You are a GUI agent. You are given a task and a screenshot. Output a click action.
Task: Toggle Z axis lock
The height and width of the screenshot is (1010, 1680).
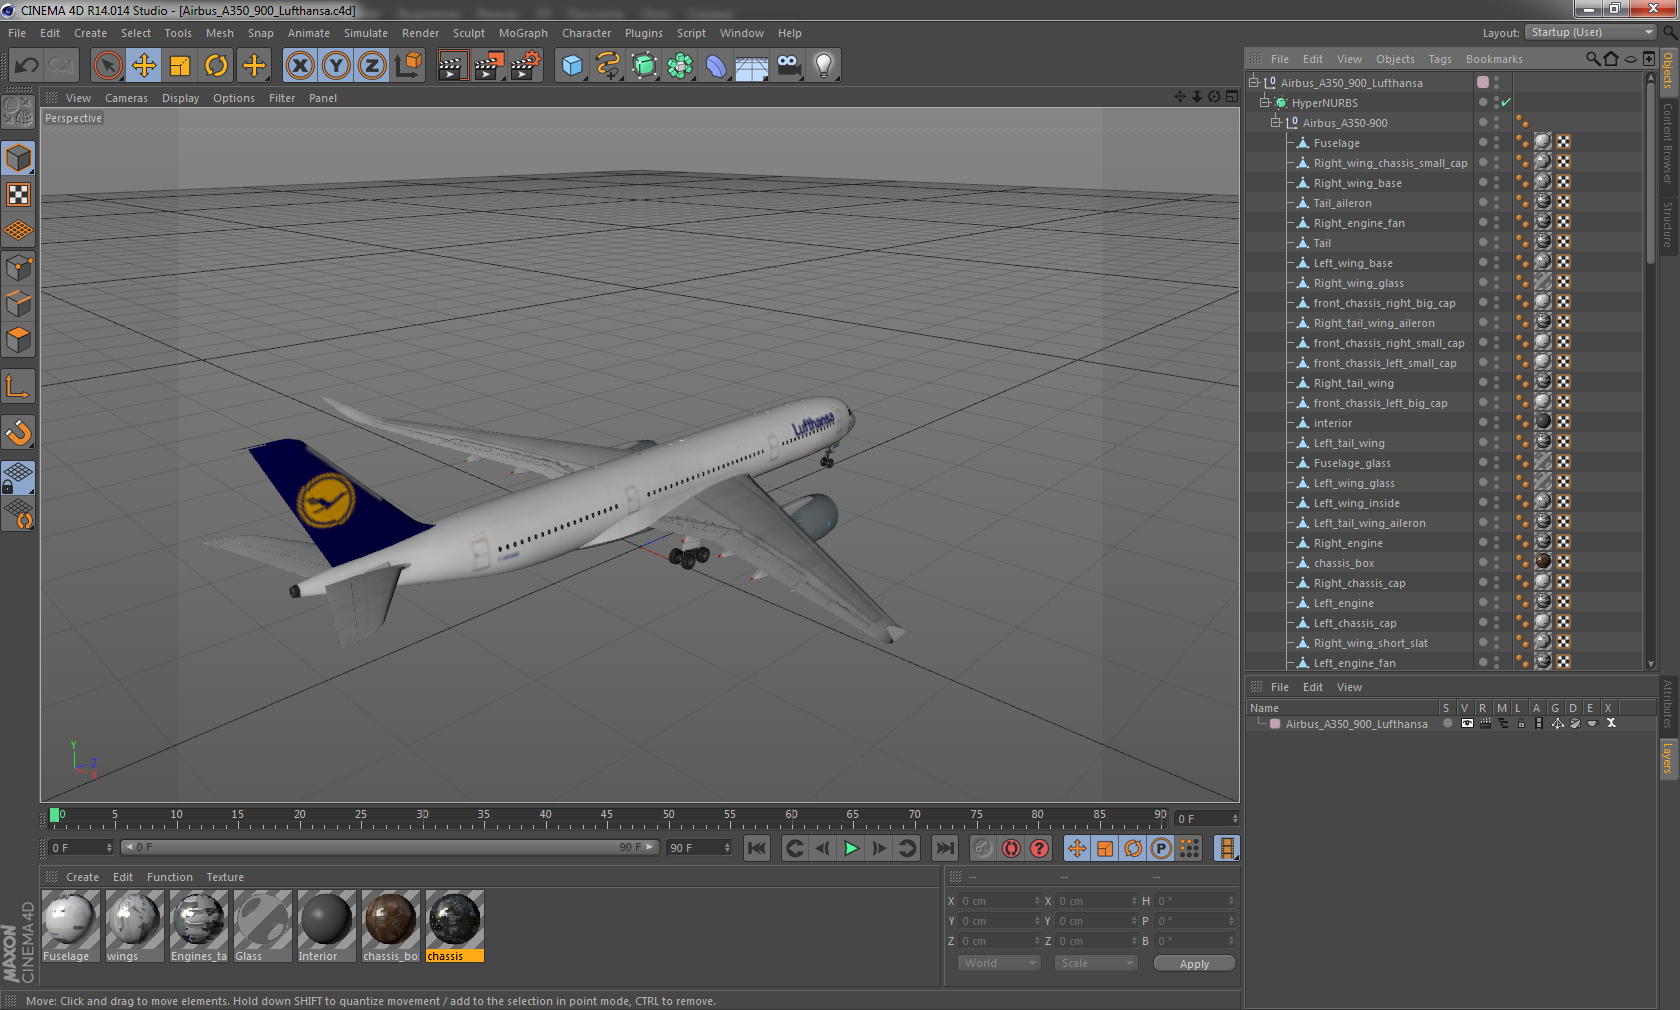372,66
